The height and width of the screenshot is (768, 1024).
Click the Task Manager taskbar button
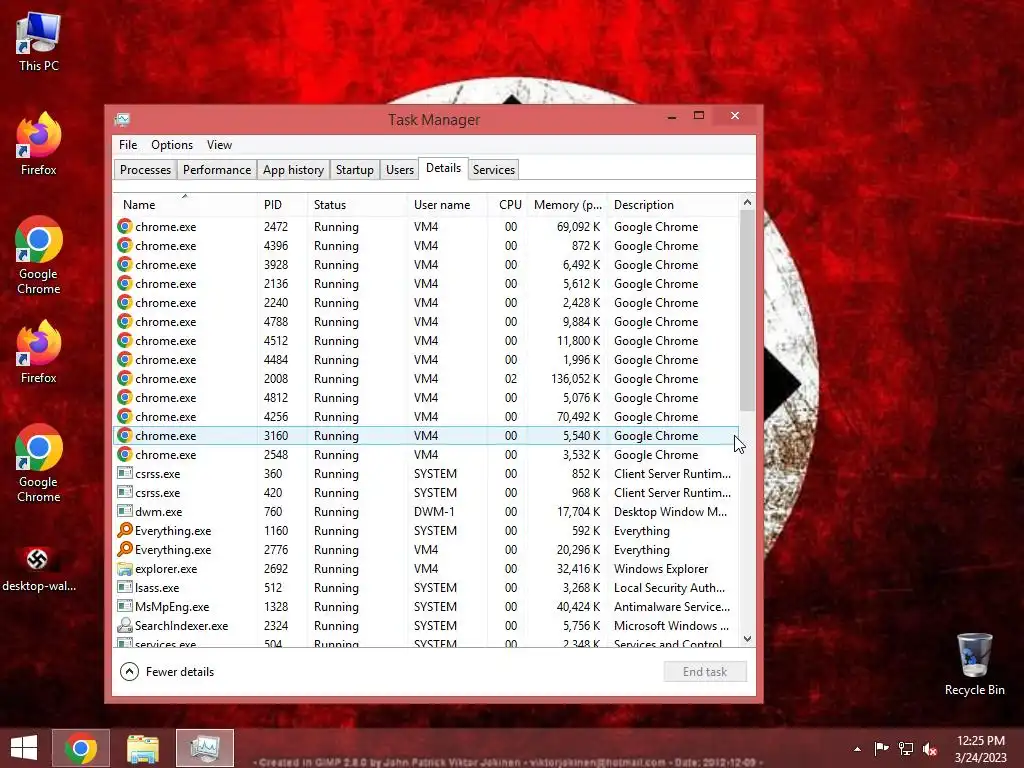click(x=204, y=748)
